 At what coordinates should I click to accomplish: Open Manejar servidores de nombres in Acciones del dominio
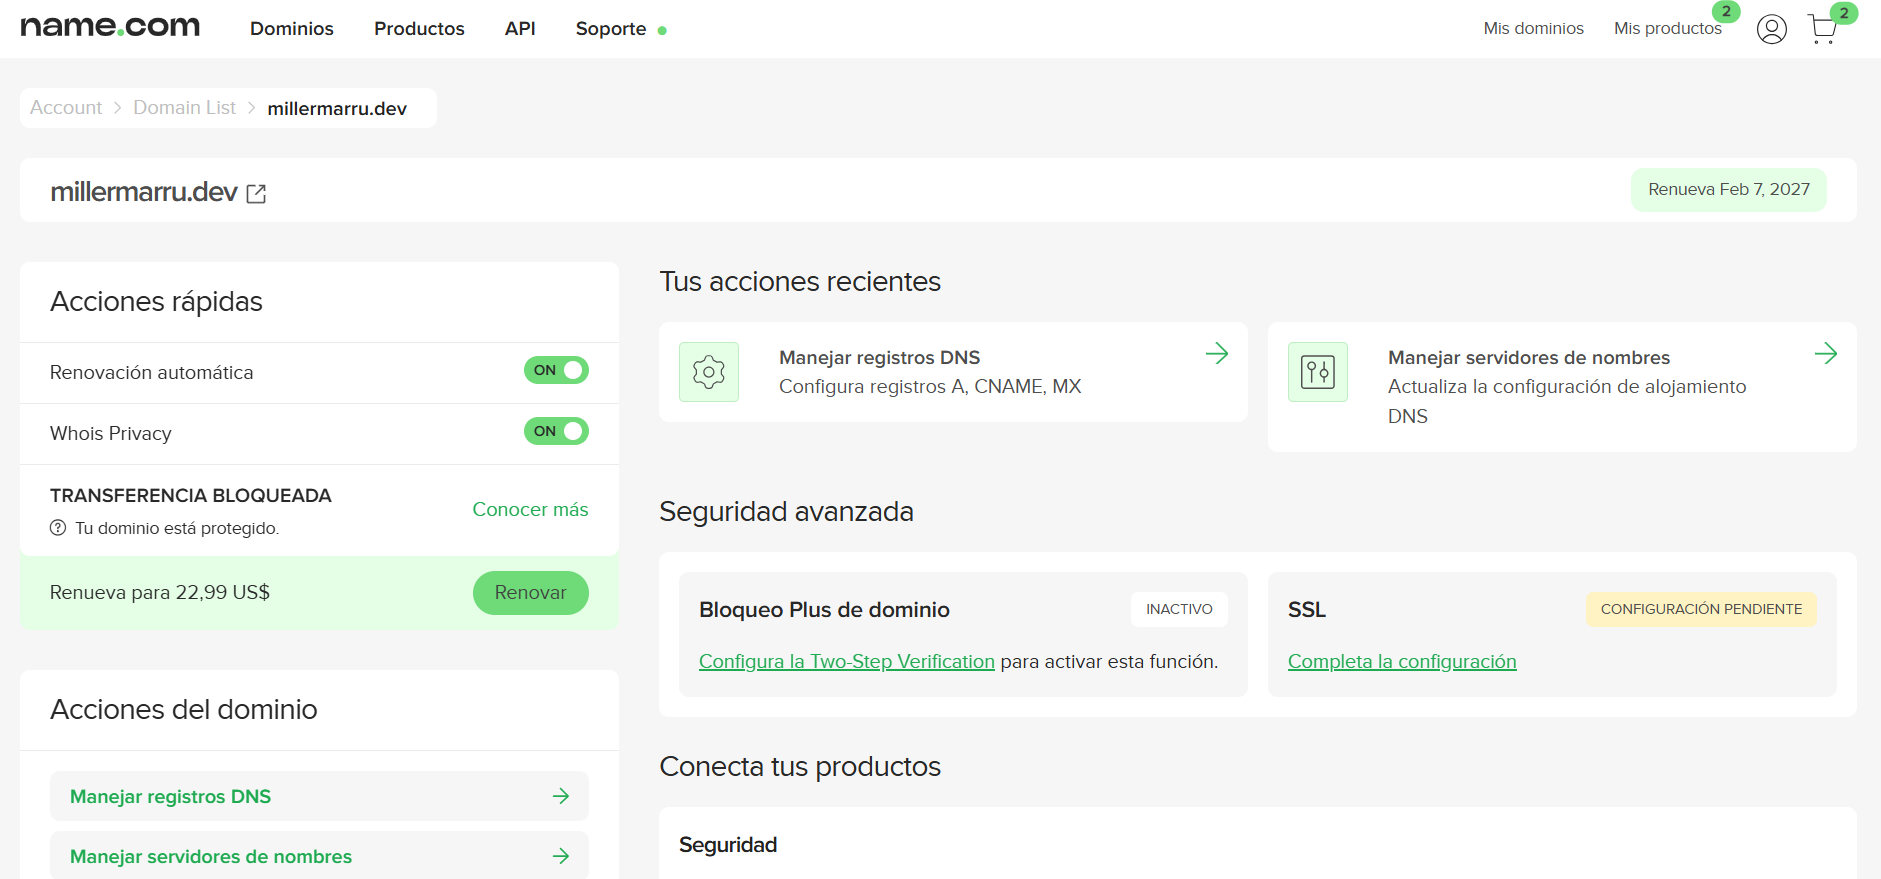click(319, 855)
